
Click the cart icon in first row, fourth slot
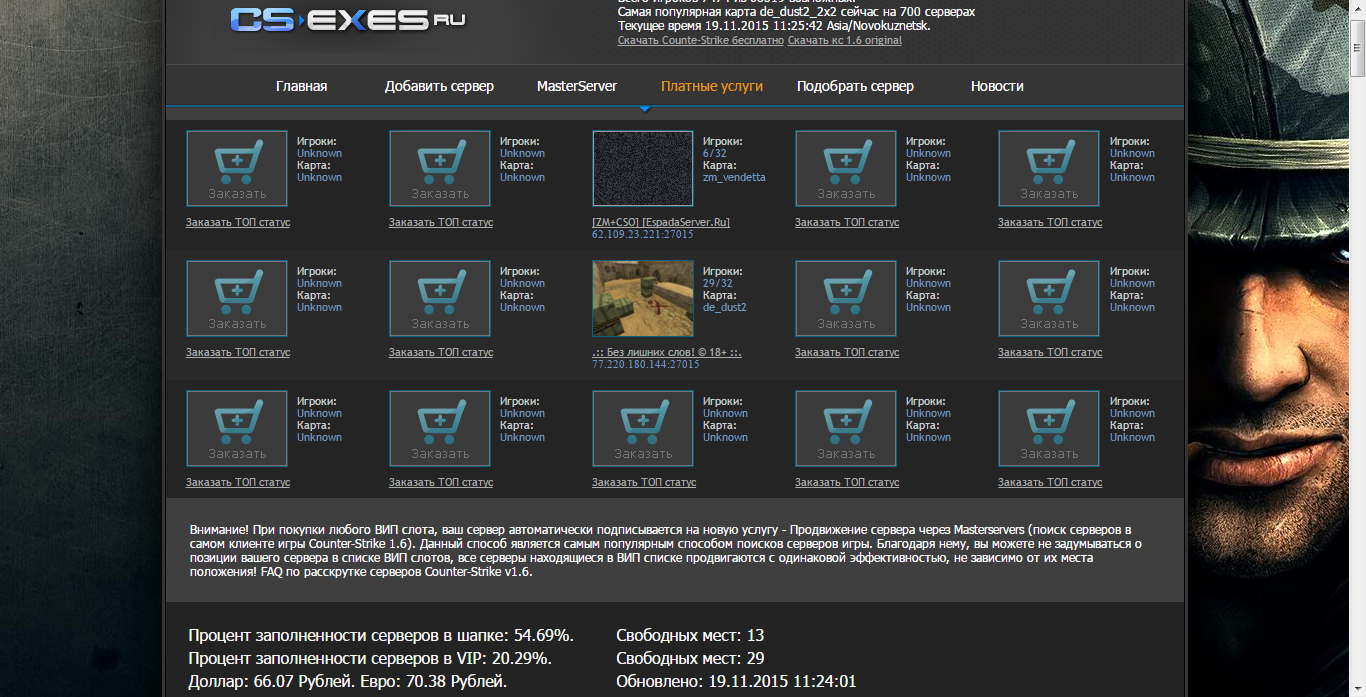(846, 169)
